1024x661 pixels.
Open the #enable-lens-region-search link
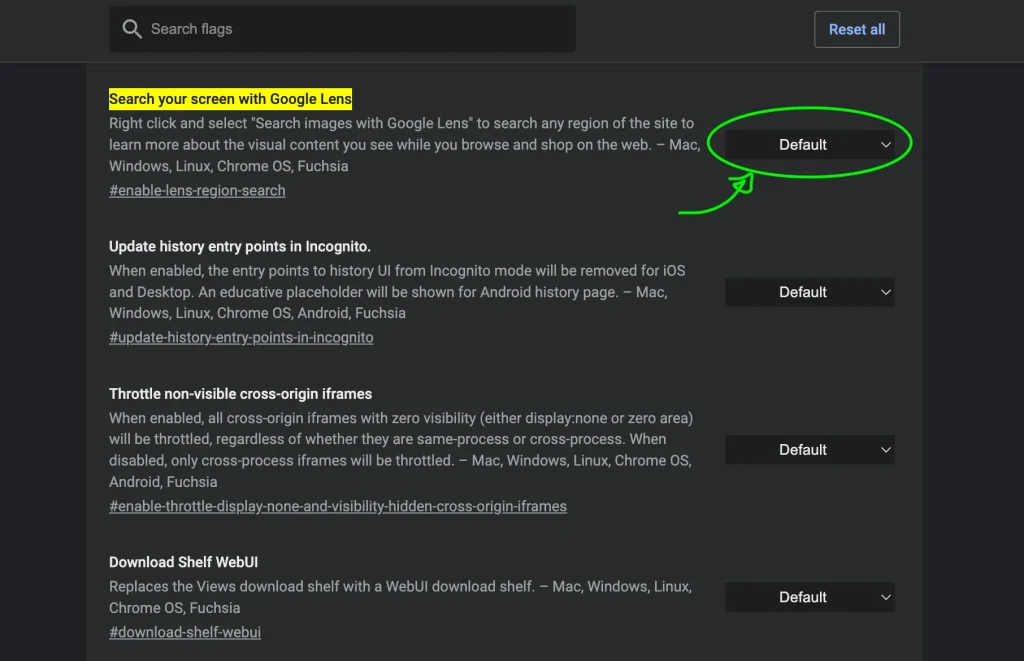197,191
